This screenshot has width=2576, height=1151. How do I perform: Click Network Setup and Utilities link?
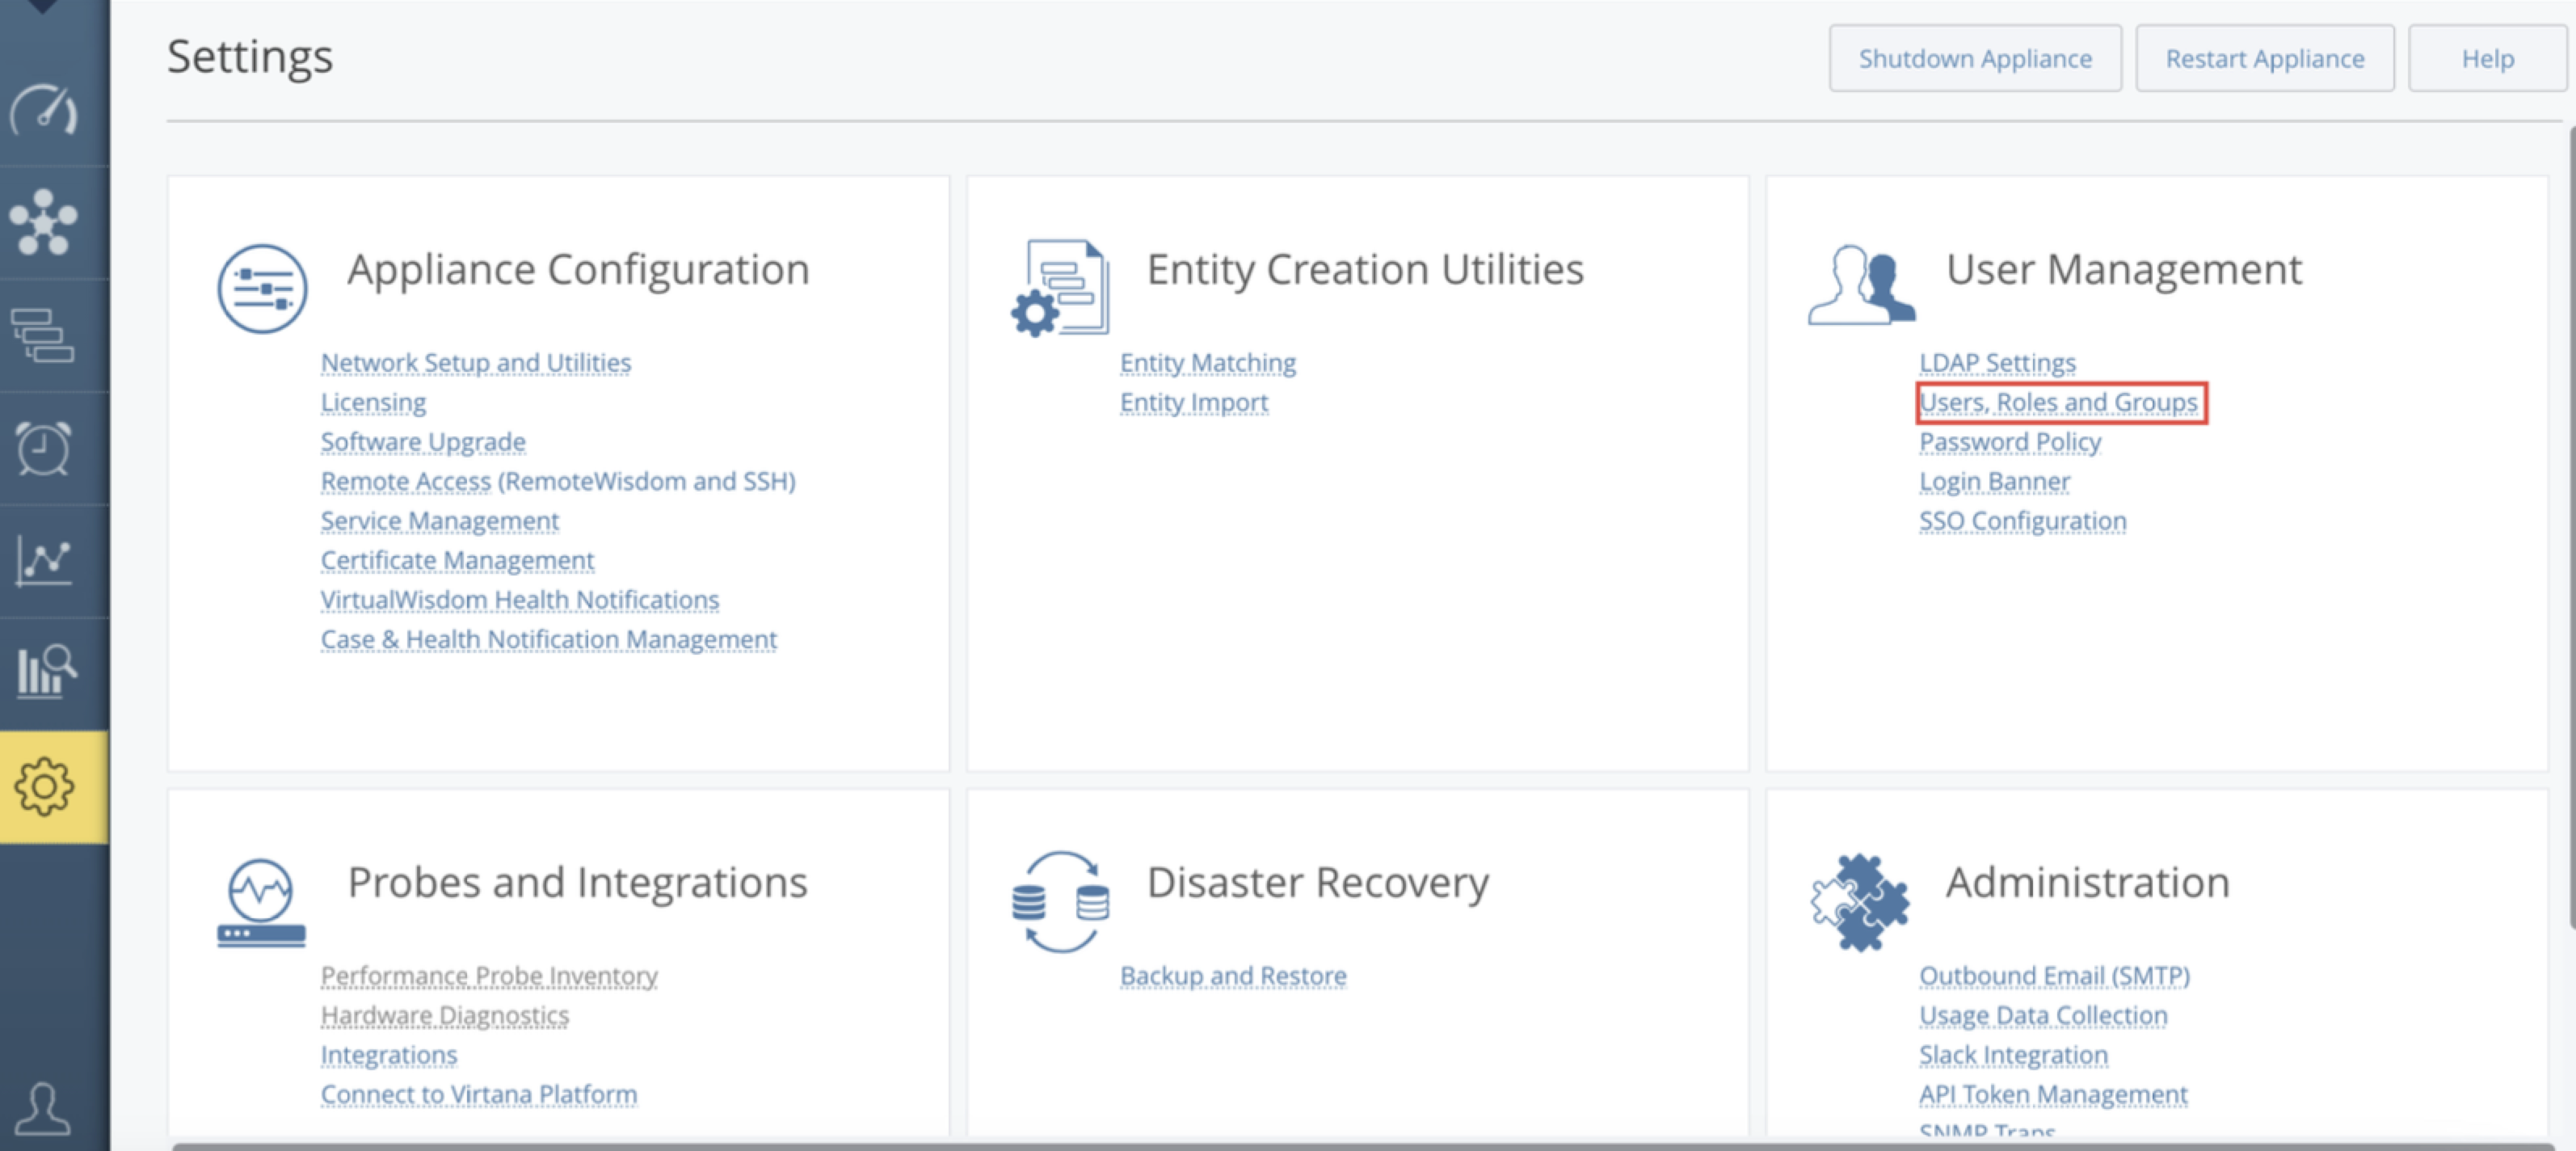coord(477,360)
